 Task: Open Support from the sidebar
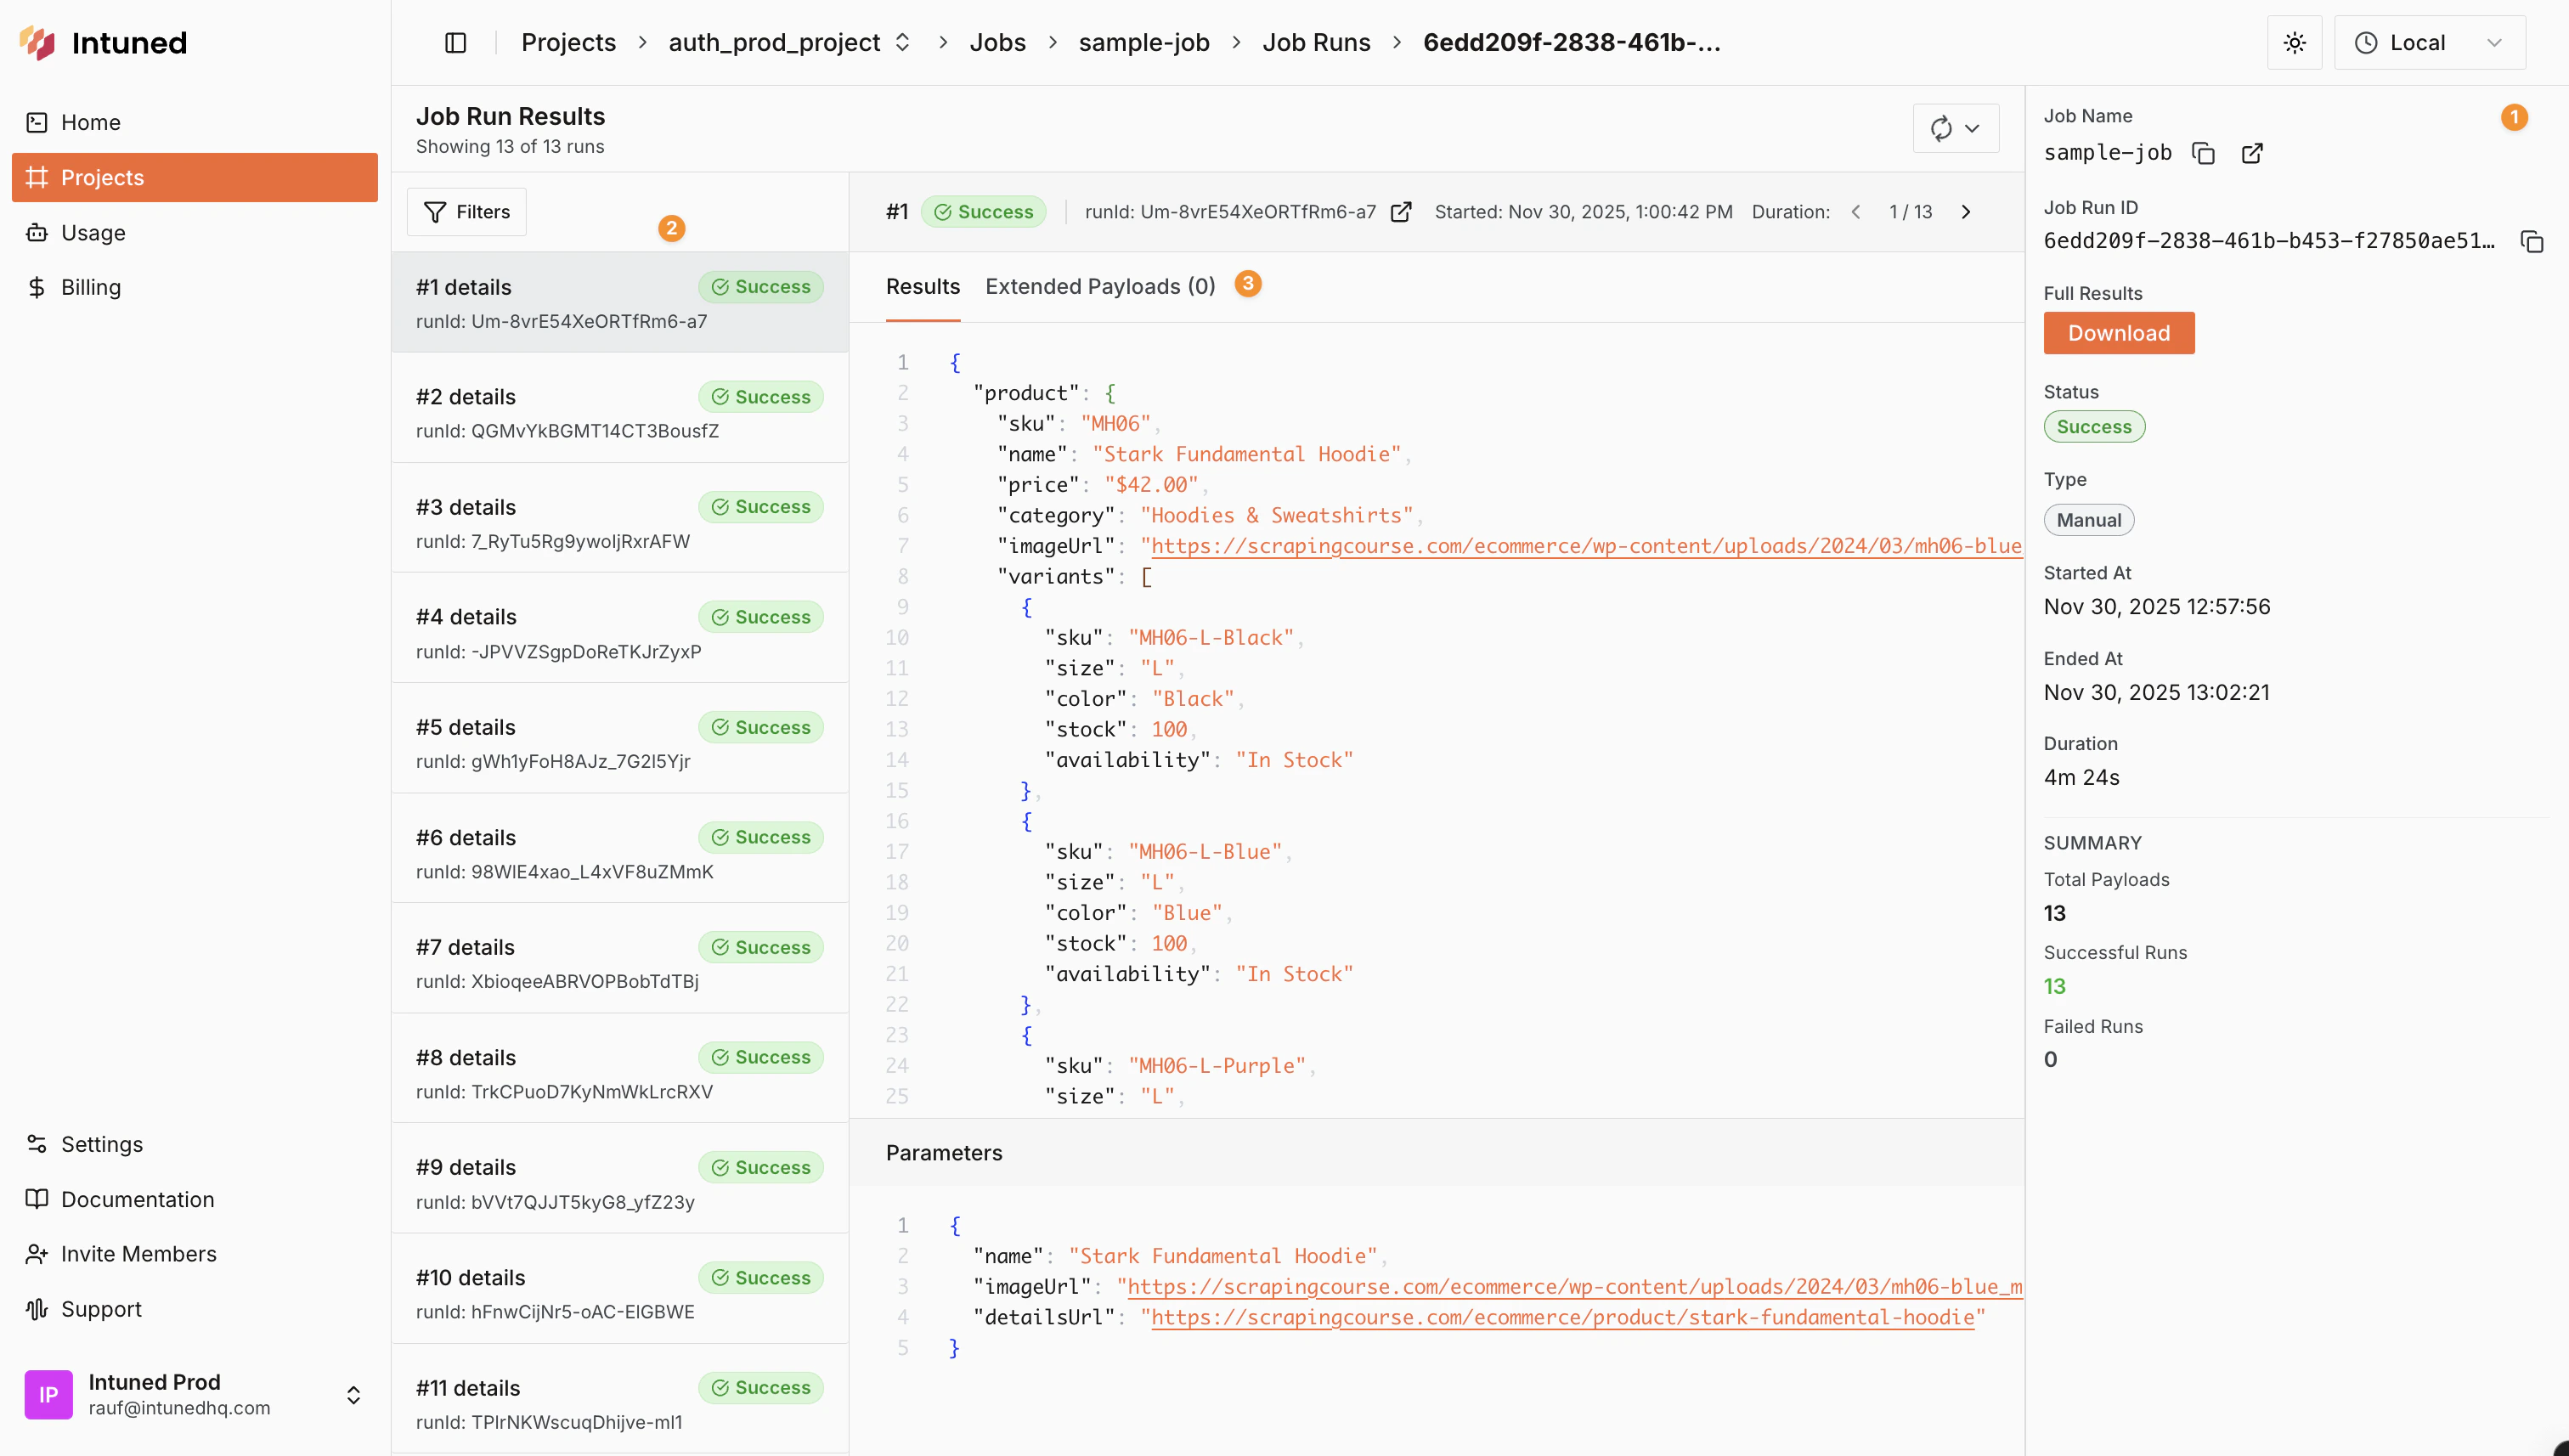click(101, 1309)
